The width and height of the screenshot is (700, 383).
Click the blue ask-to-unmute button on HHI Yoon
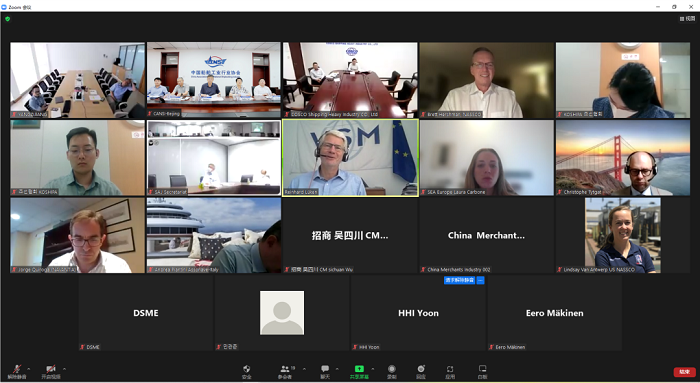coord(459,280)
